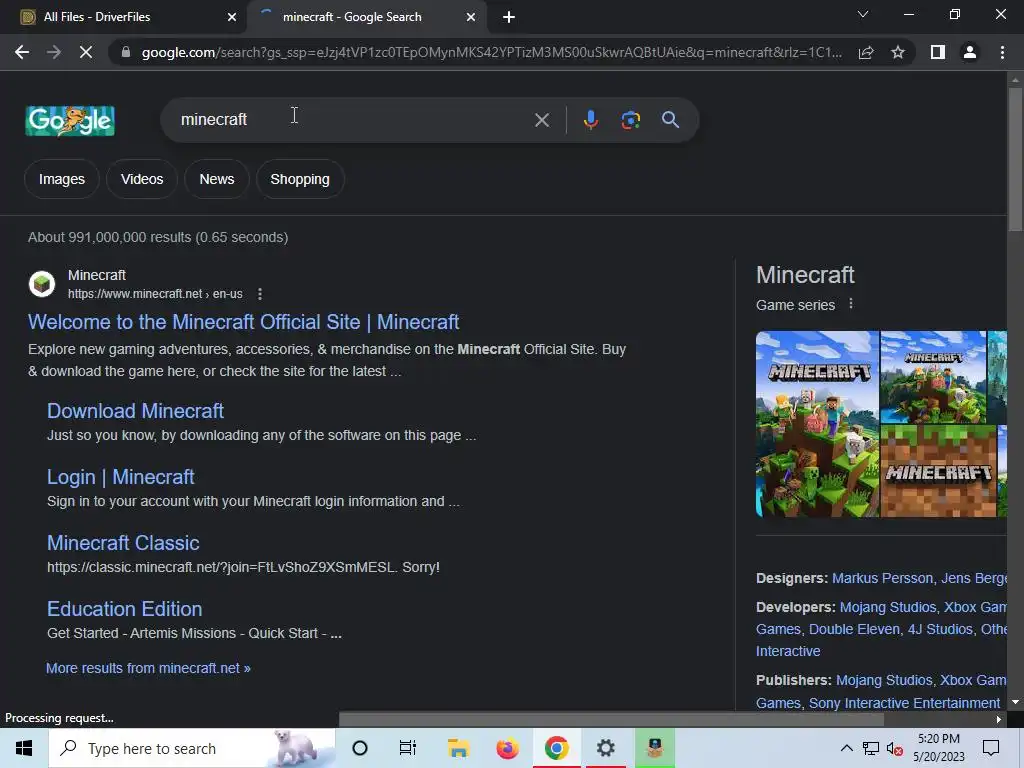Close the All Files - DriverFiles tab
Screen dimensions: 1024x768
pyautogui.click(x=232, y=17)
